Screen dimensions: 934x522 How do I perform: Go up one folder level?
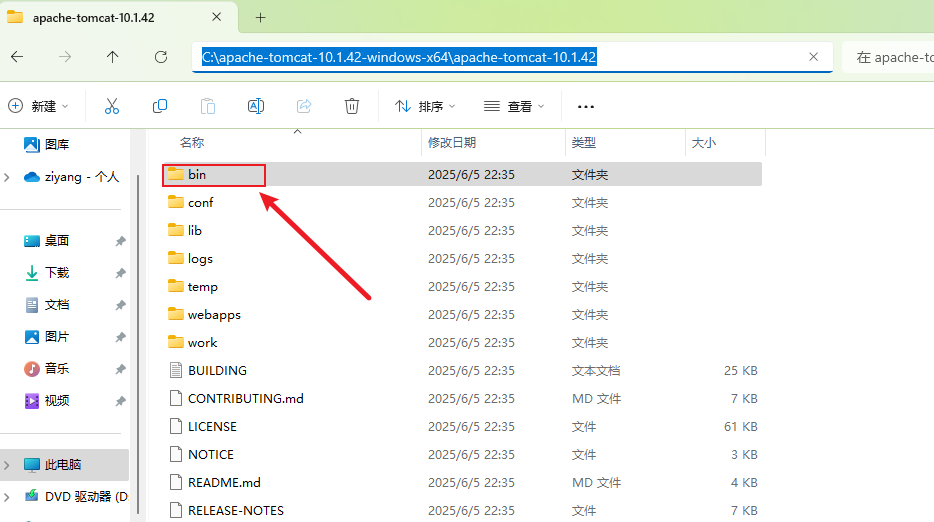coord(113,57)
